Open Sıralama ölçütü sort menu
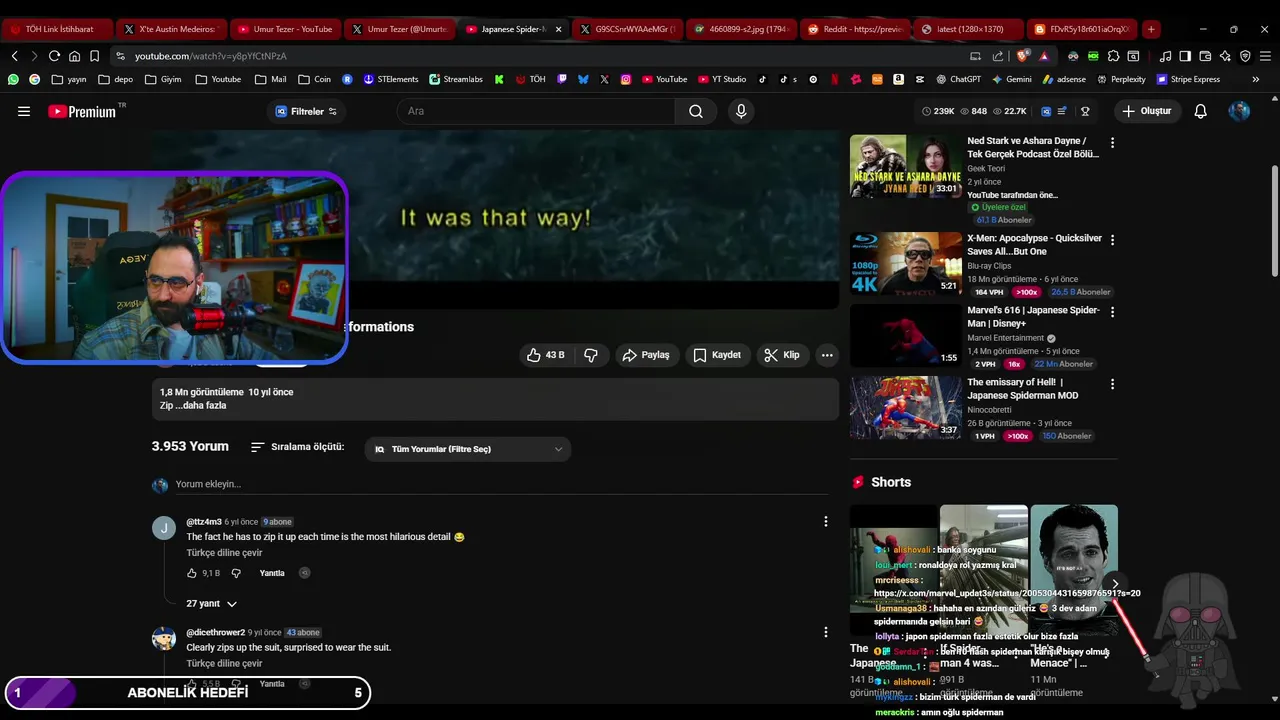 pos(297,447)
